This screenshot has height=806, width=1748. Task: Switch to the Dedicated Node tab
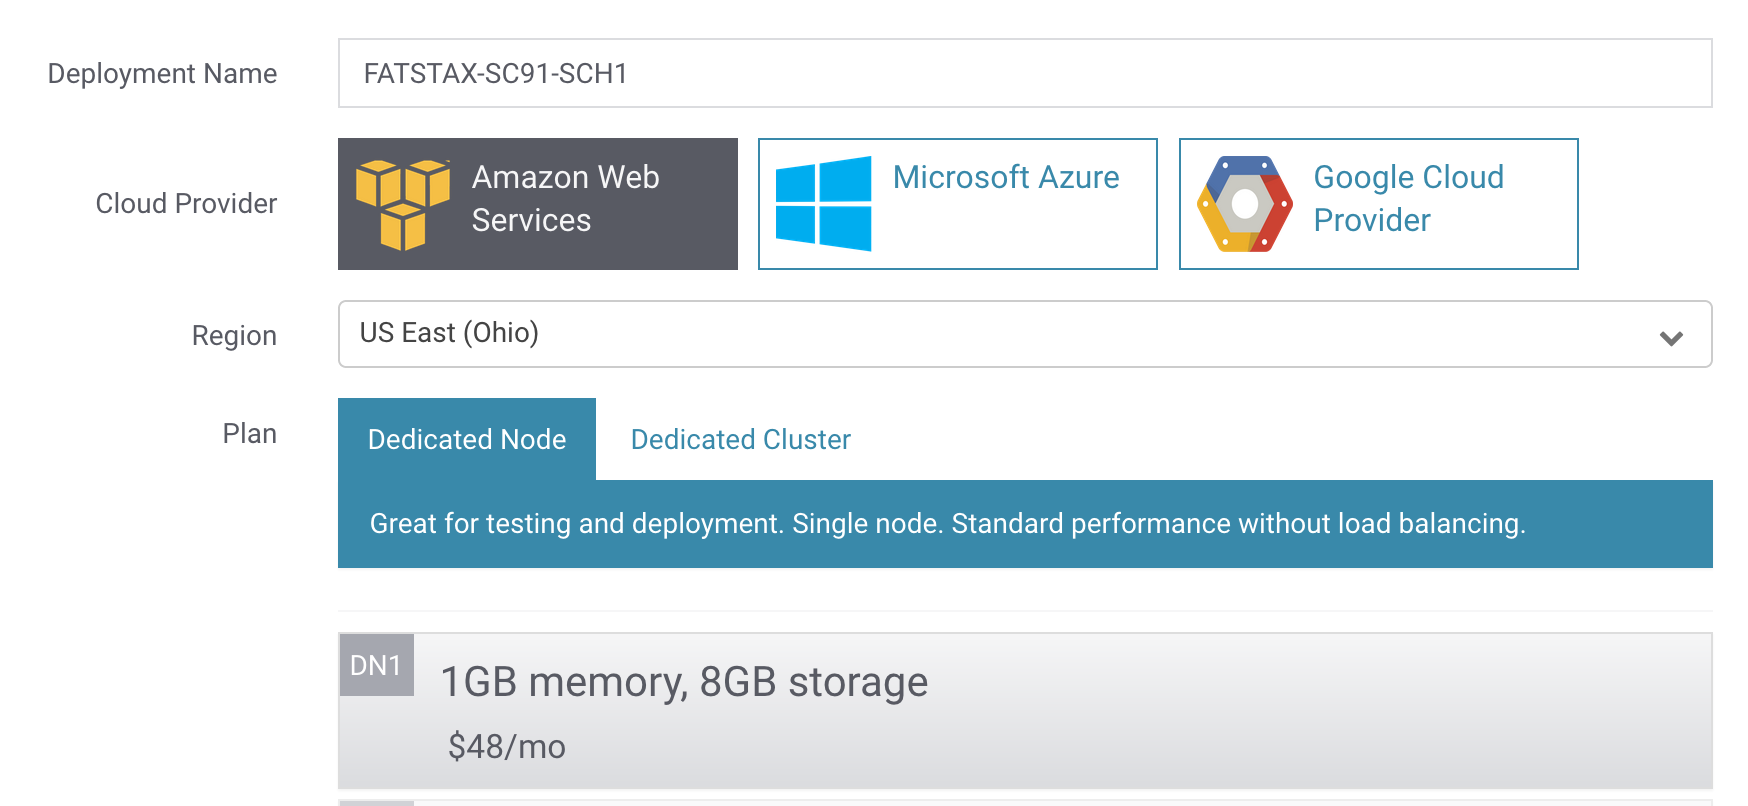click(467, 440)
